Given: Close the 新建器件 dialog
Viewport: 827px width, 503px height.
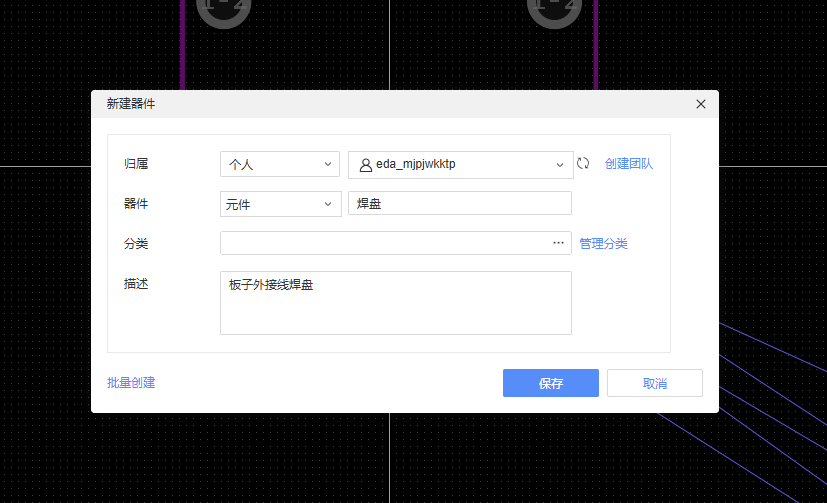Looking at the screenshot, I should click(700, 104).
